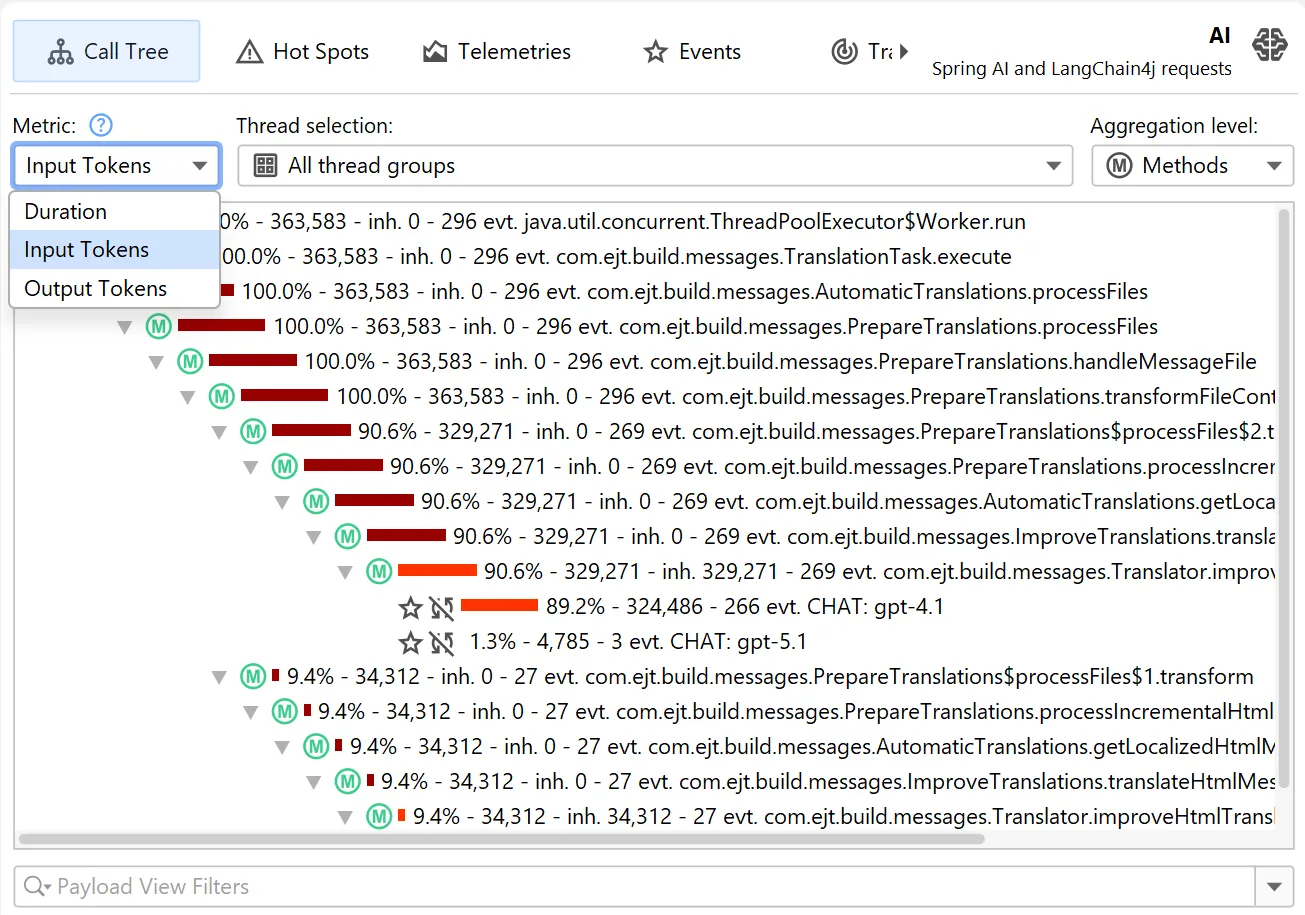Viewport: 1305px width, 915px height.
Task: Click the crossed arrows icon beside gpt-4.1
Action: tap(442, 607)
